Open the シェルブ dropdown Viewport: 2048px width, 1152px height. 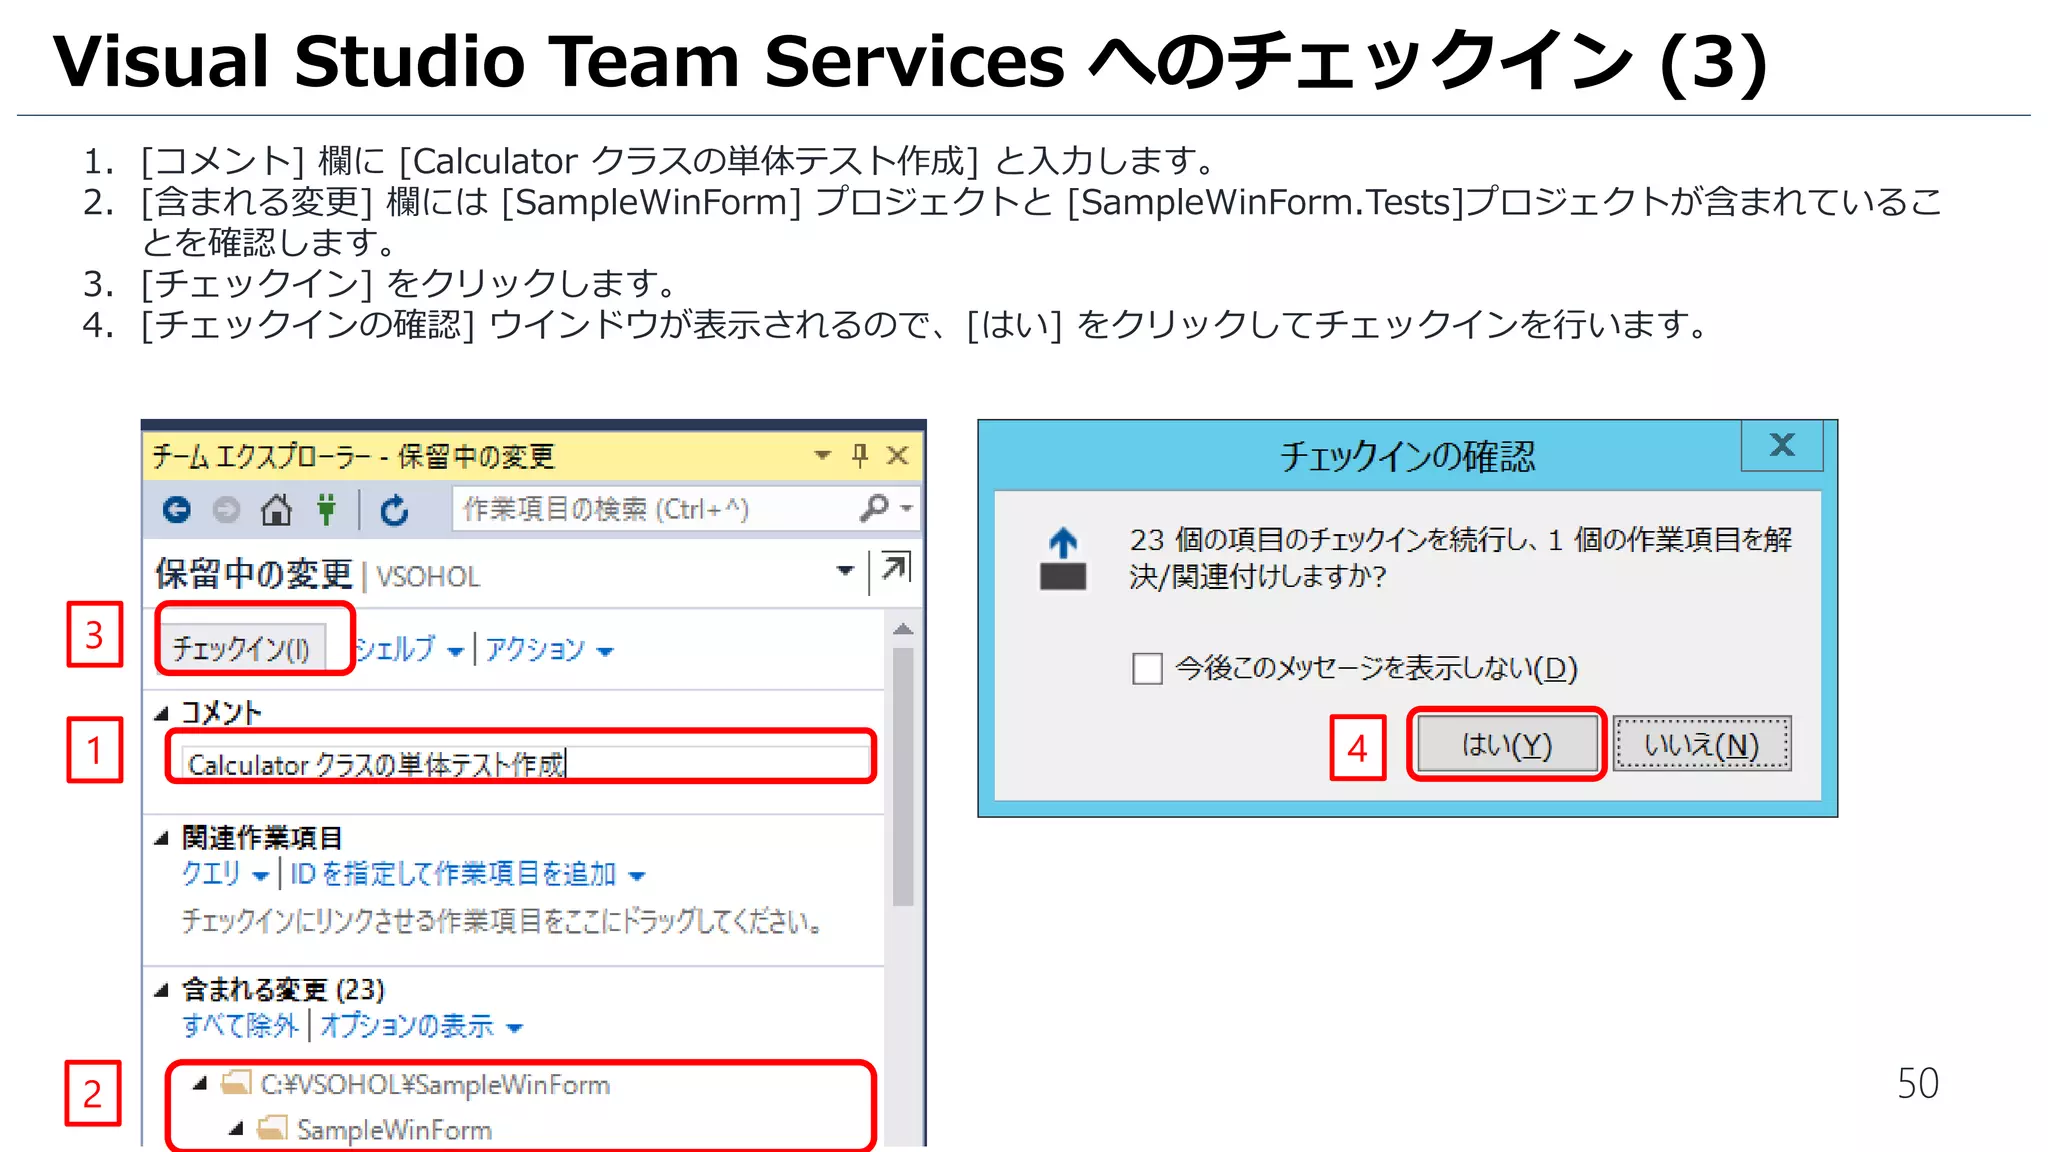pos(409,650)
